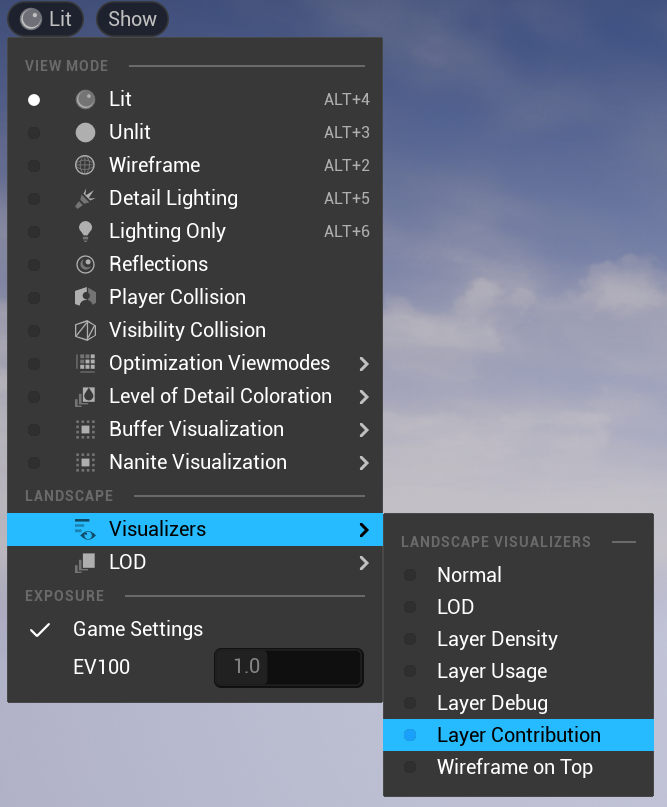This screenshot has width=667, height=807.
Task: Select Layer Usage visualizer entry
Action: pos(519,671)
